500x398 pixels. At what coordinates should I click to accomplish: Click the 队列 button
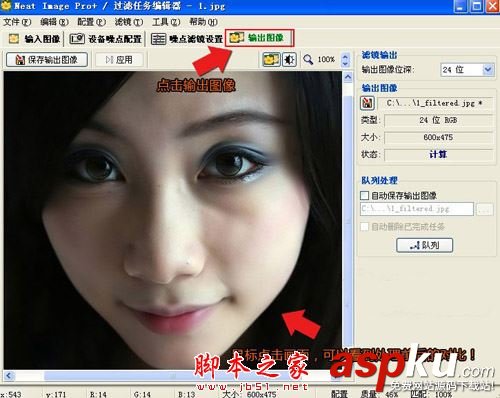pyautogui.click(x=425, y=245)
